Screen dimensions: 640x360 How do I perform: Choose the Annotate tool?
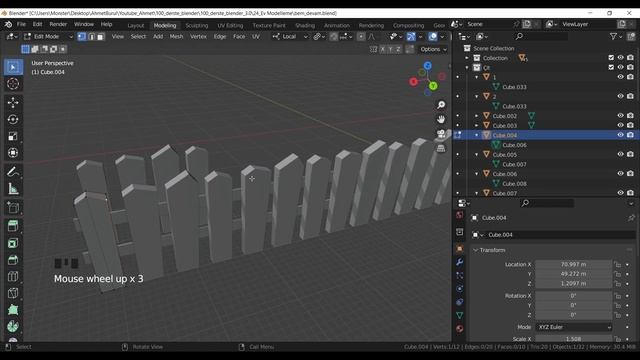point(13,171)
